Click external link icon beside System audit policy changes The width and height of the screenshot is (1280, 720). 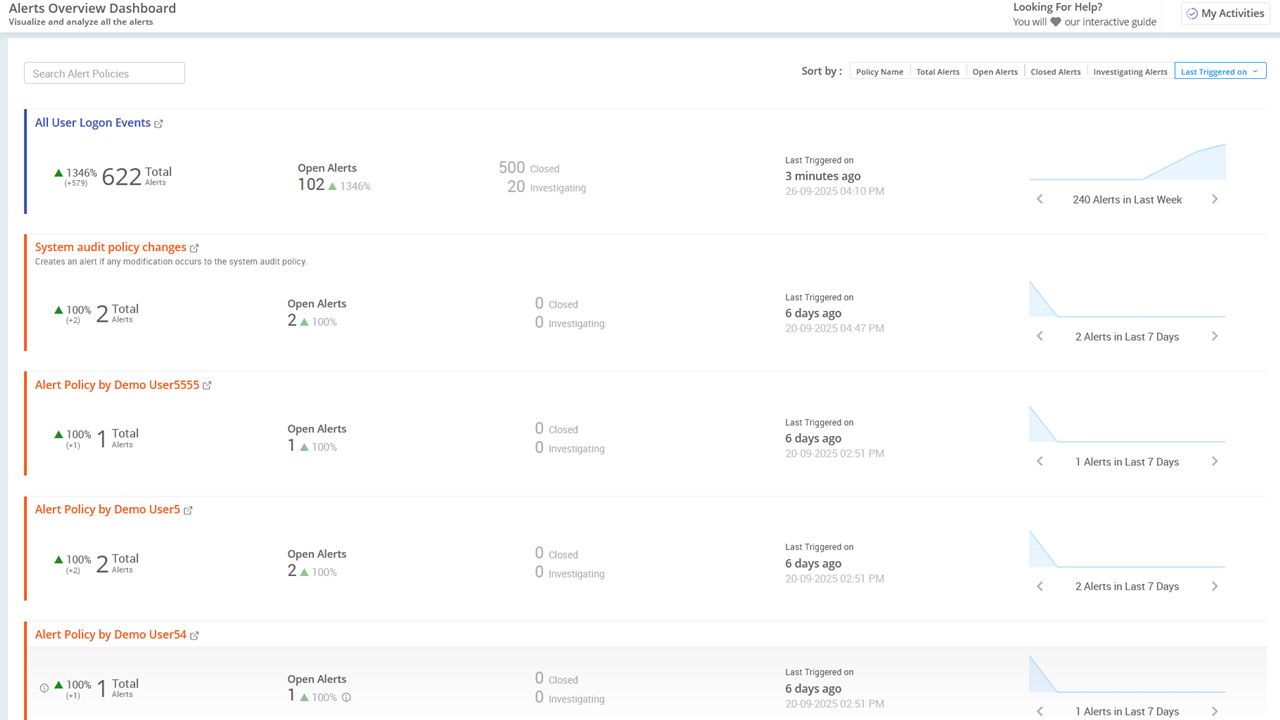[x=196, y=247]
